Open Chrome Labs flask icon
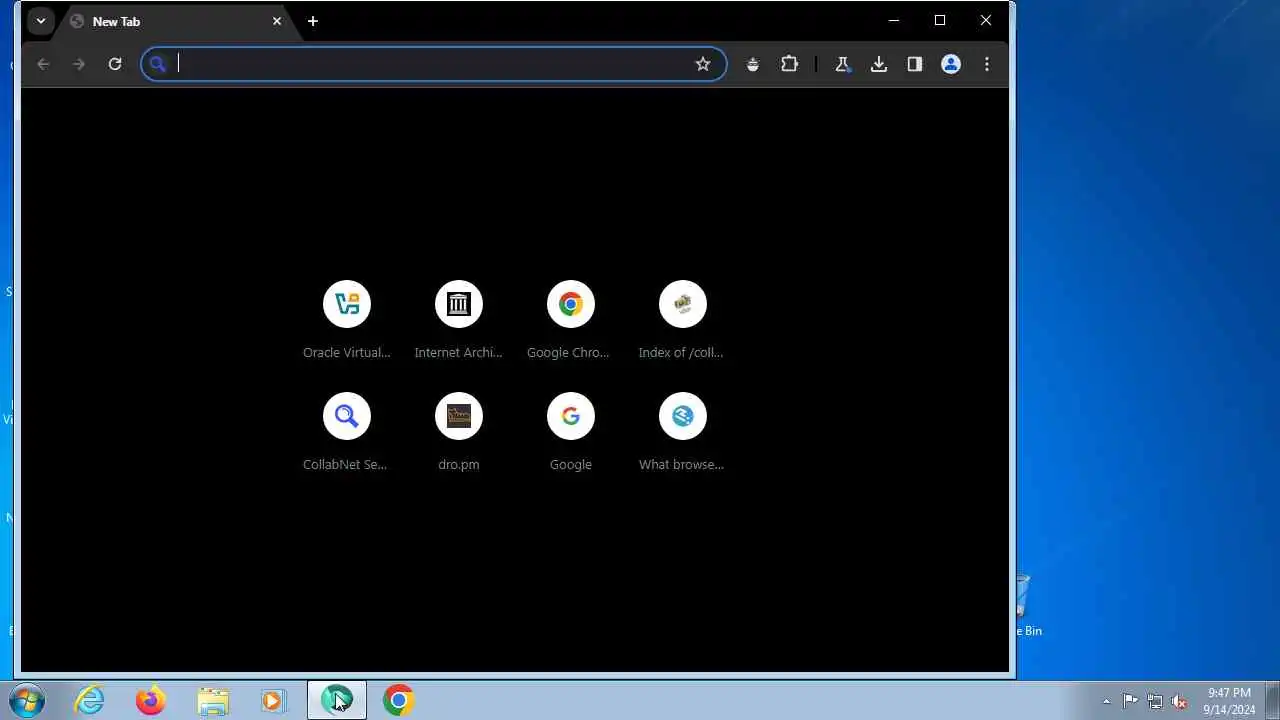This screenshot has width=1280, height=720. 843,64
